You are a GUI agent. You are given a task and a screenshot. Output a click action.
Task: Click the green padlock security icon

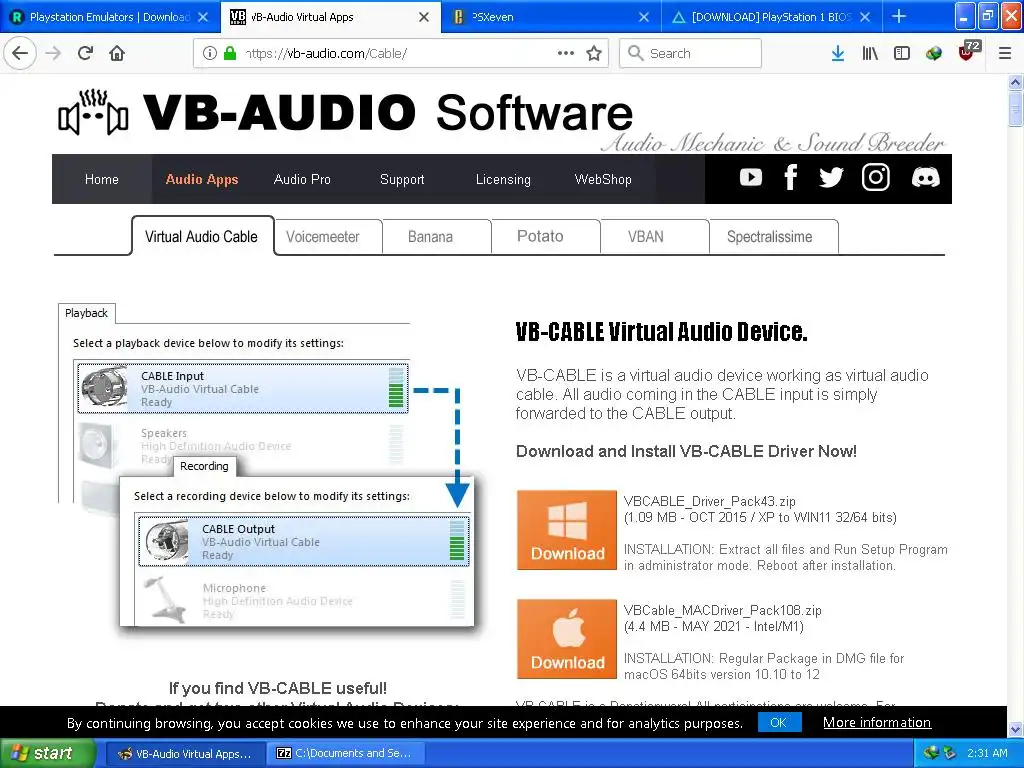(230, 53)
